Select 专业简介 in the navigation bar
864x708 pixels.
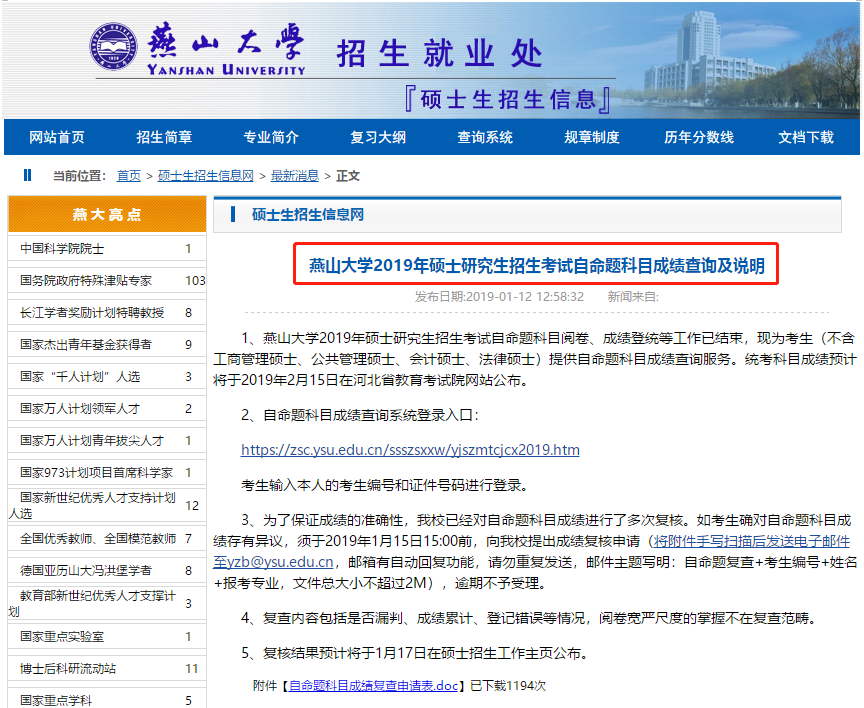pos(271,137)
